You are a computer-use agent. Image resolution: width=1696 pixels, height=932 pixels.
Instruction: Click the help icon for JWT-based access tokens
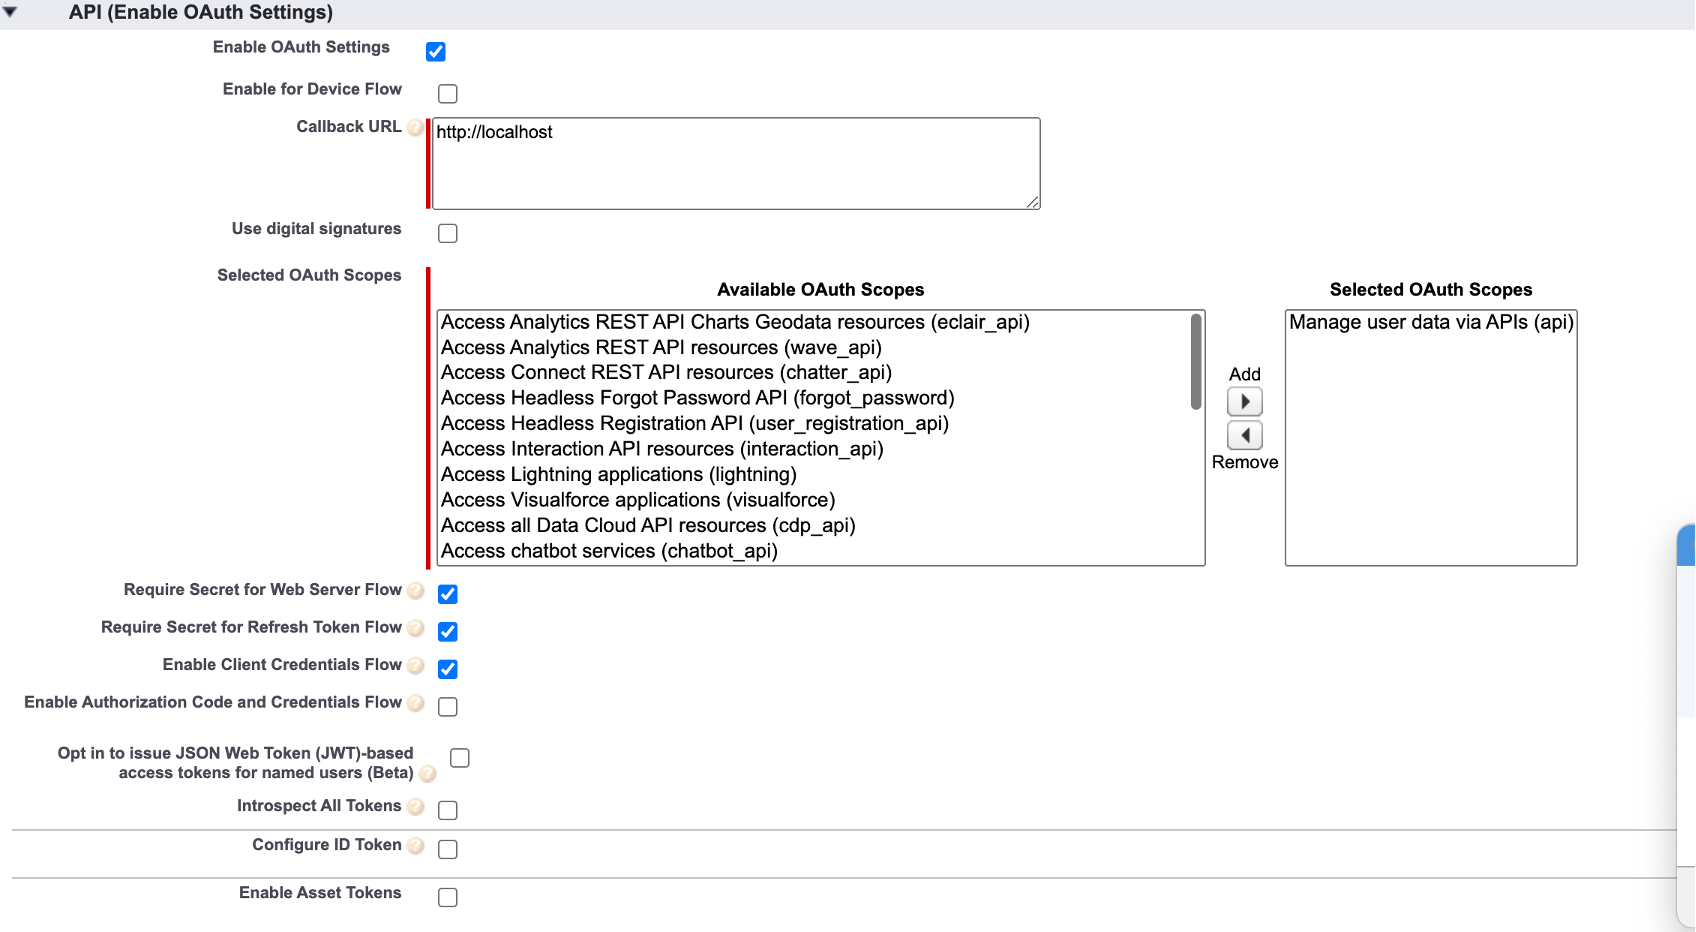pos(428,773)
